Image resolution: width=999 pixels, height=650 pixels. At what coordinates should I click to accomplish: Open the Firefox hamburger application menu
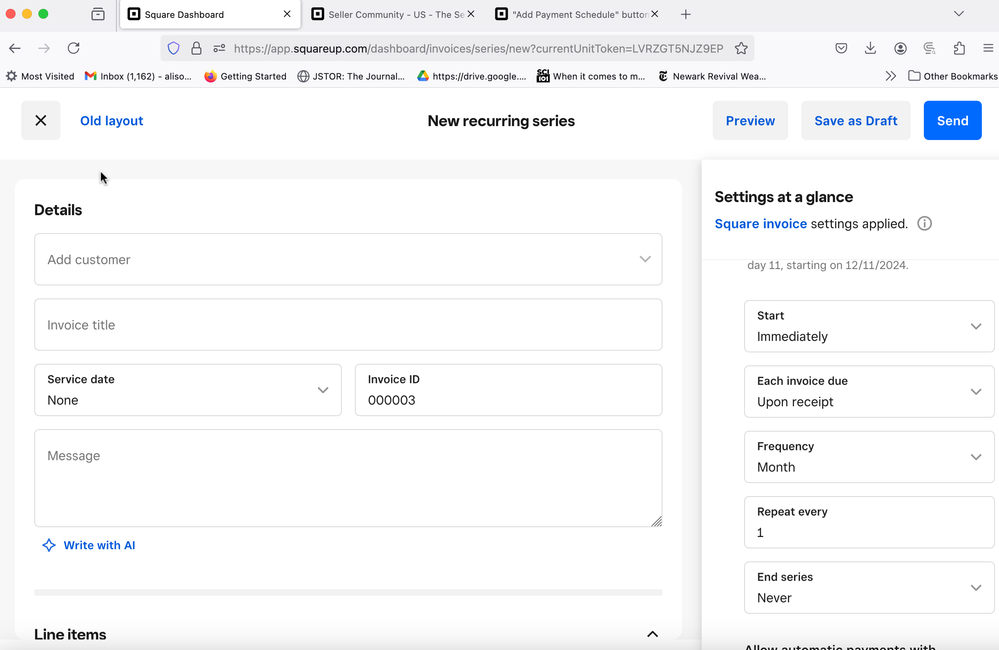pos(987,48)
